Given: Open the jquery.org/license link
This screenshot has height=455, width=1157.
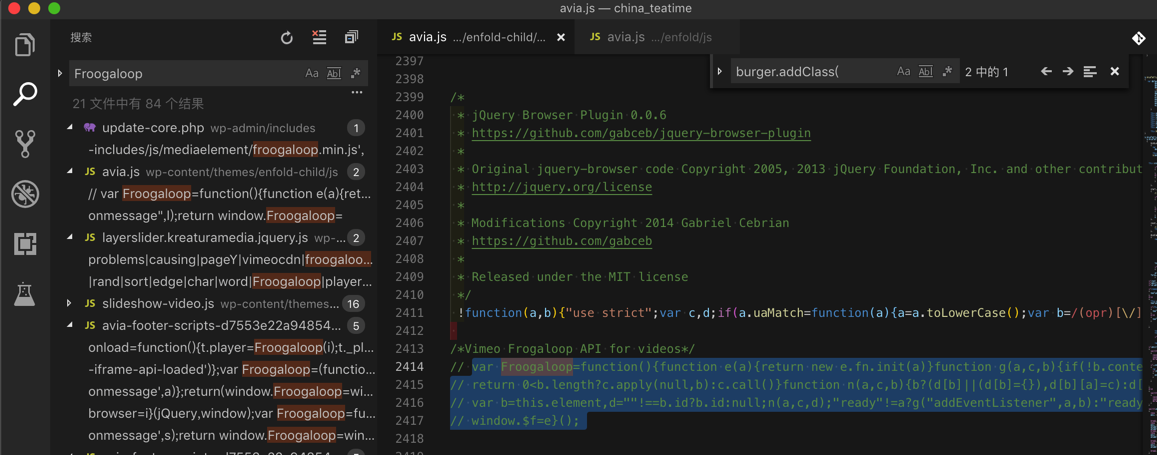Looking at the screenshot, I should point(561,187).
